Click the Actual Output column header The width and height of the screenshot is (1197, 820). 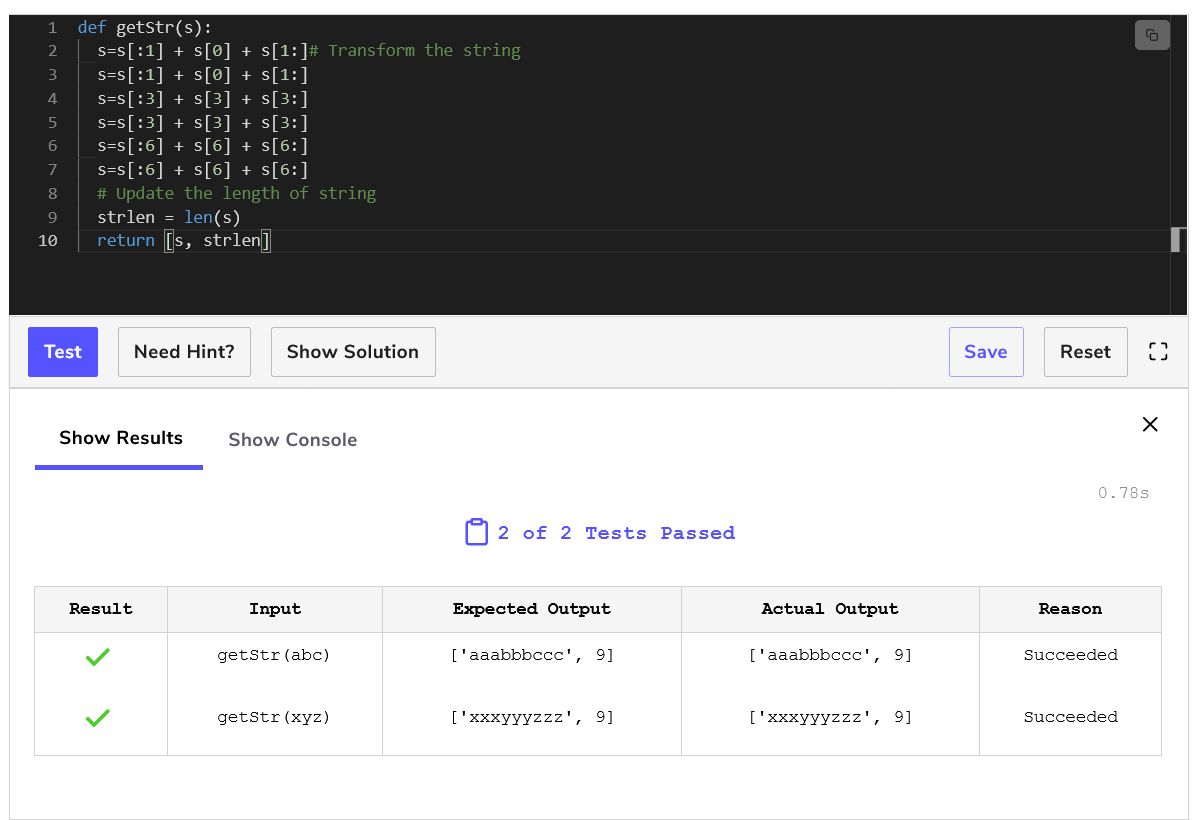click(x=829, y=609)
